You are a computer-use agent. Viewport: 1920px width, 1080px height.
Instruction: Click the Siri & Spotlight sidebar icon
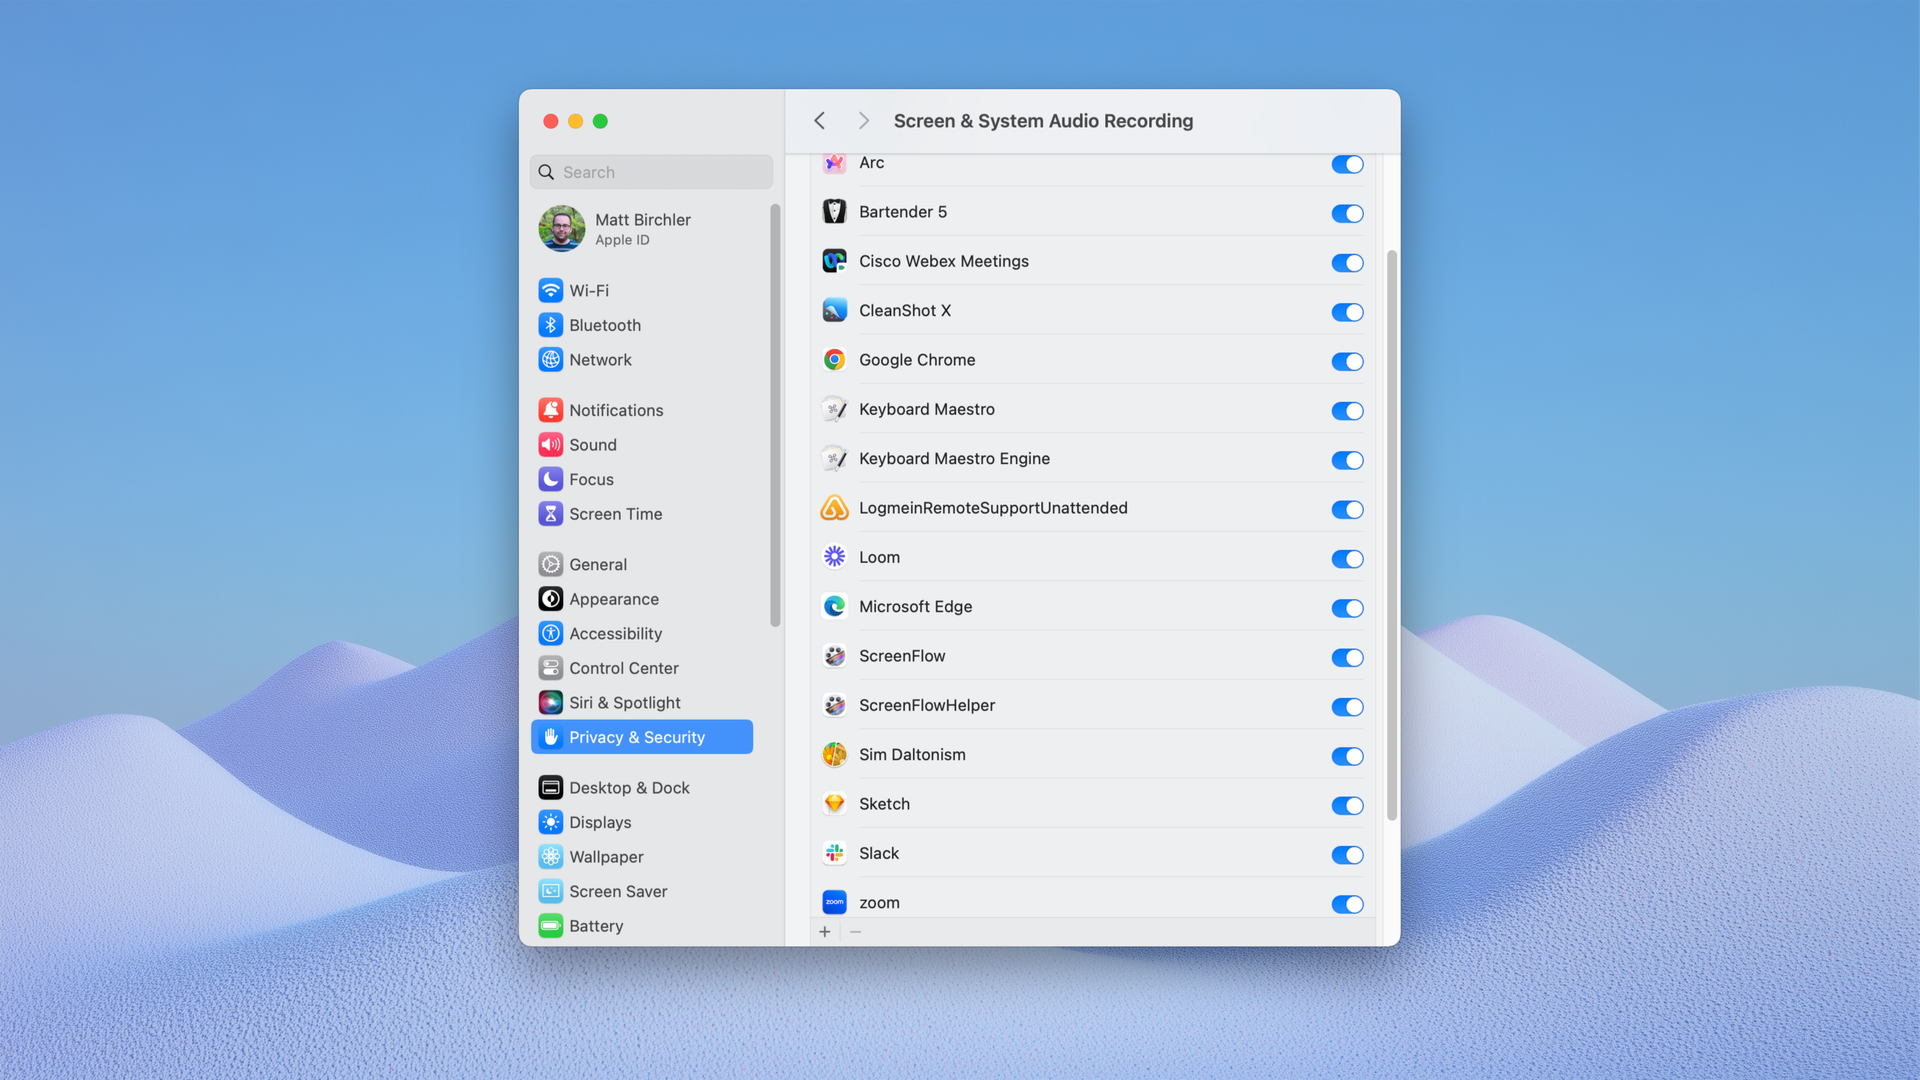550,703
